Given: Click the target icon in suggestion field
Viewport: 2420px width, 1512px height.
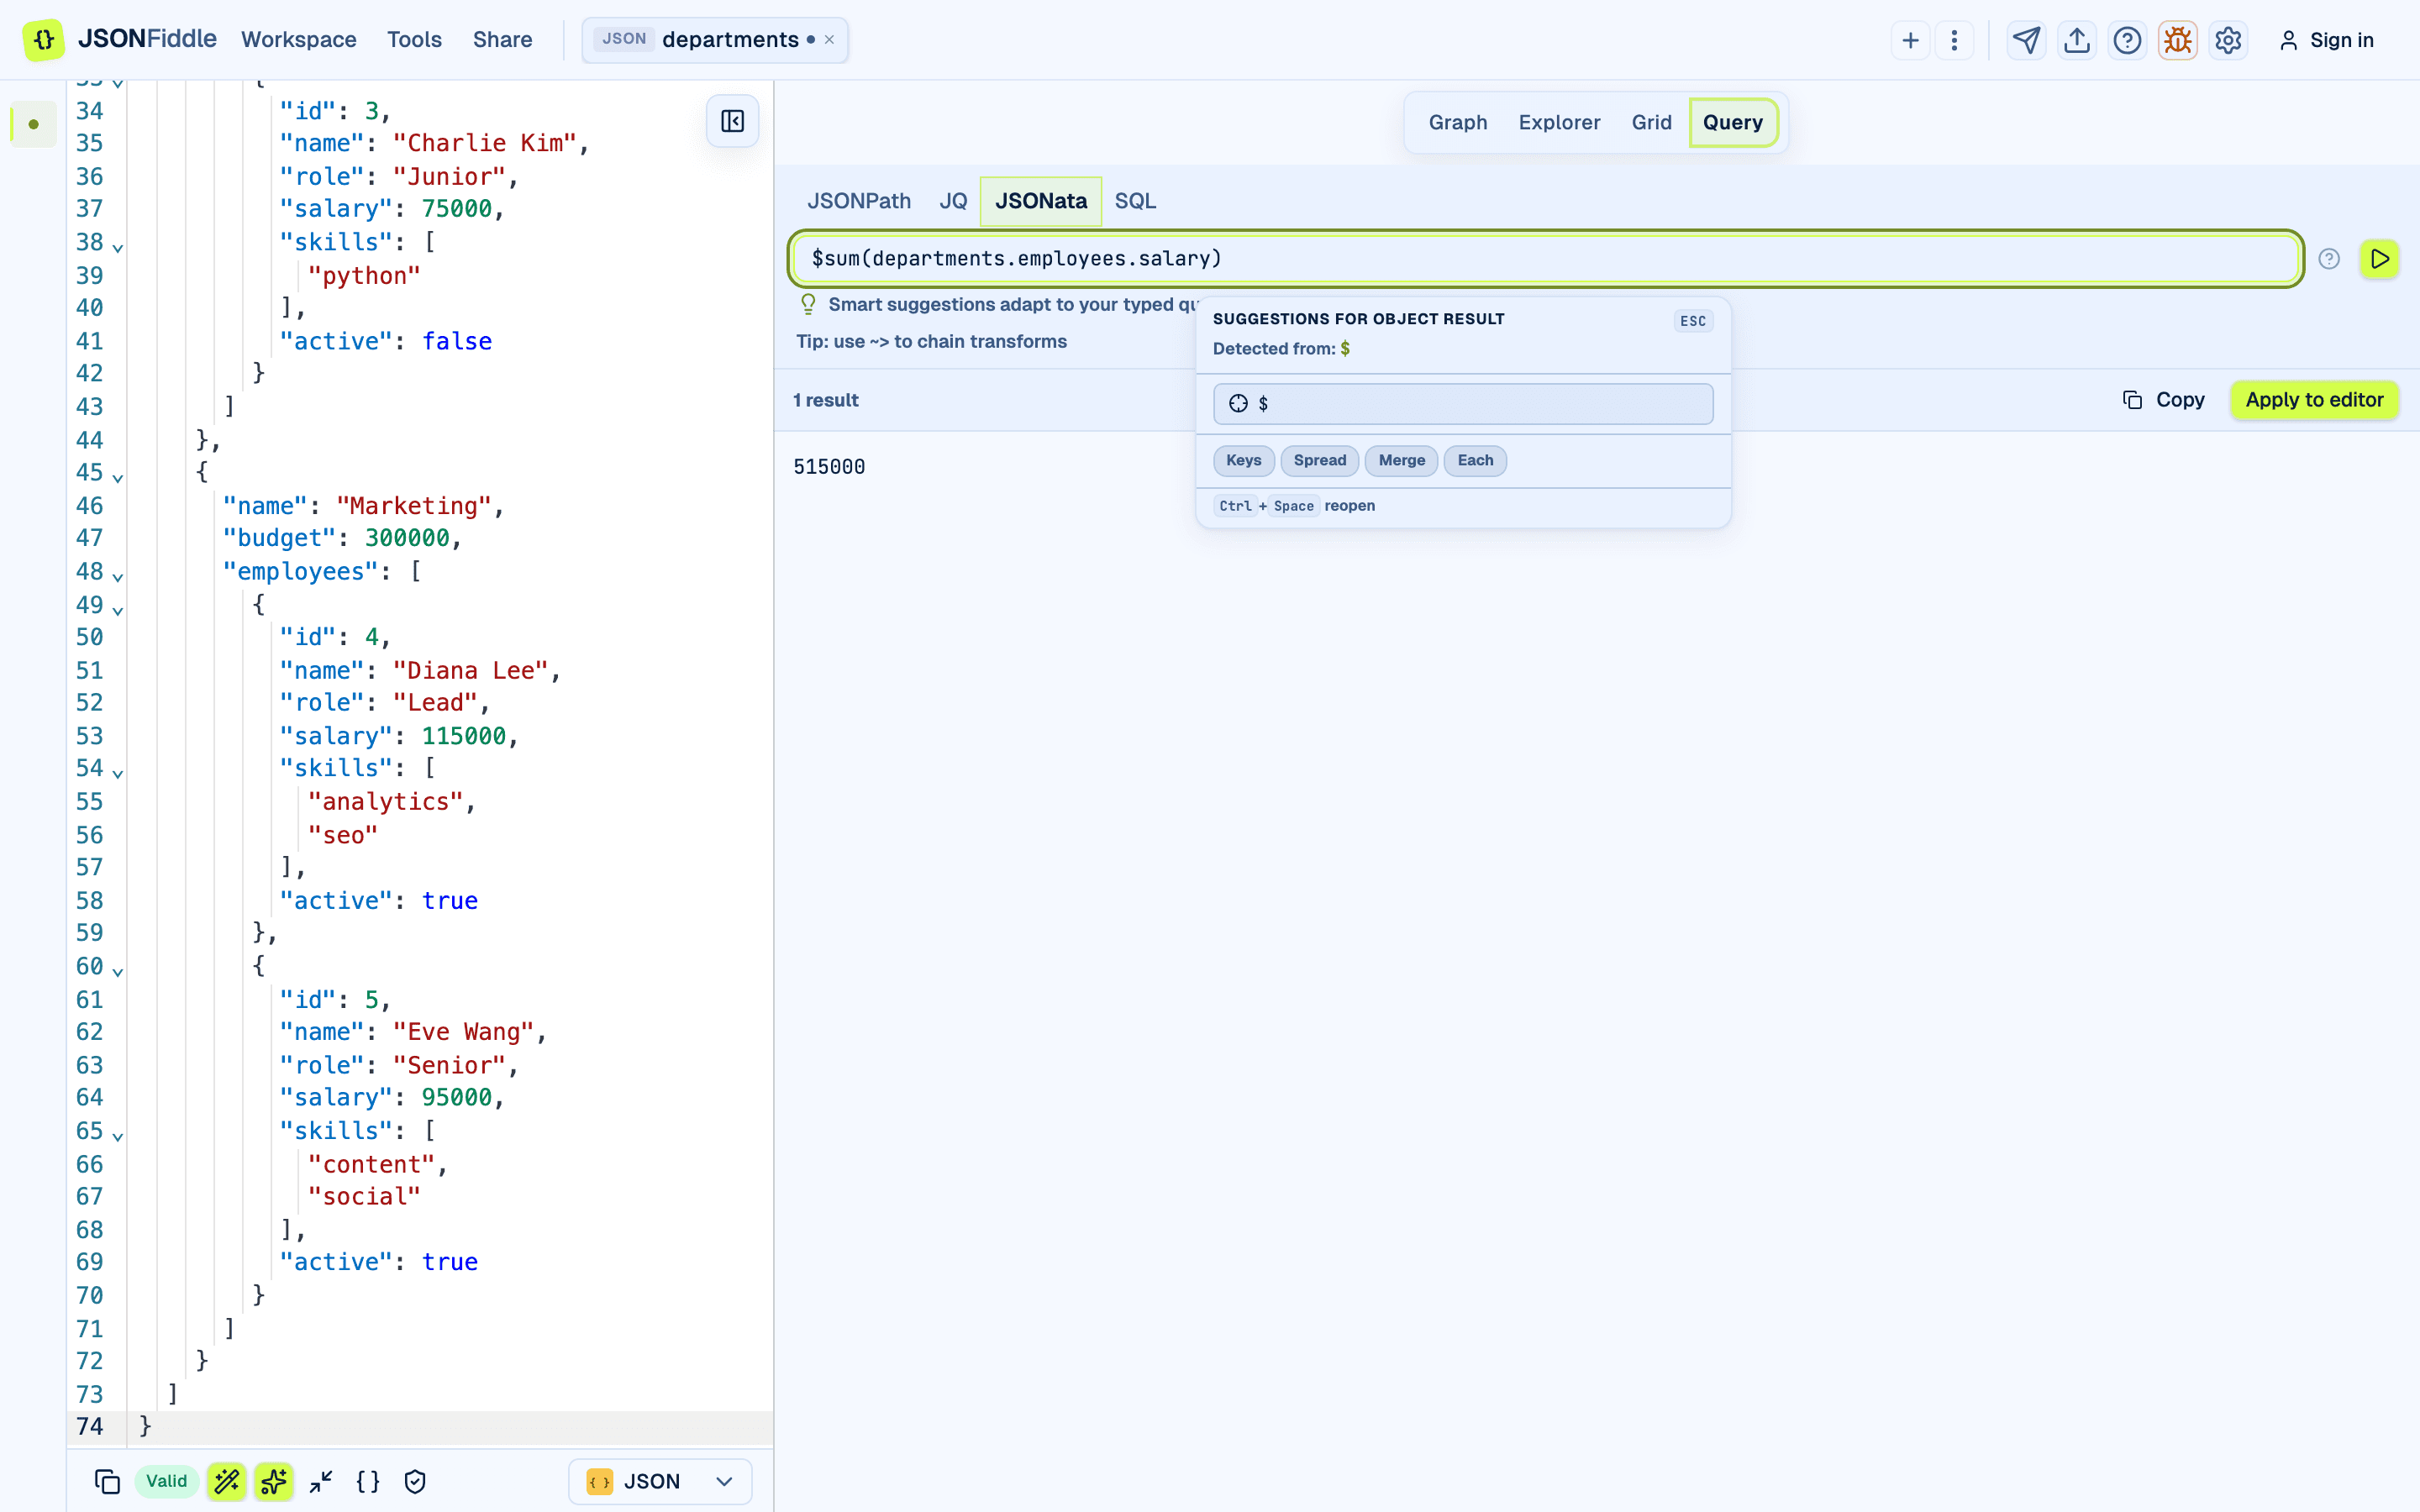Looking at the screenshot, I should tap(1238, 403).
